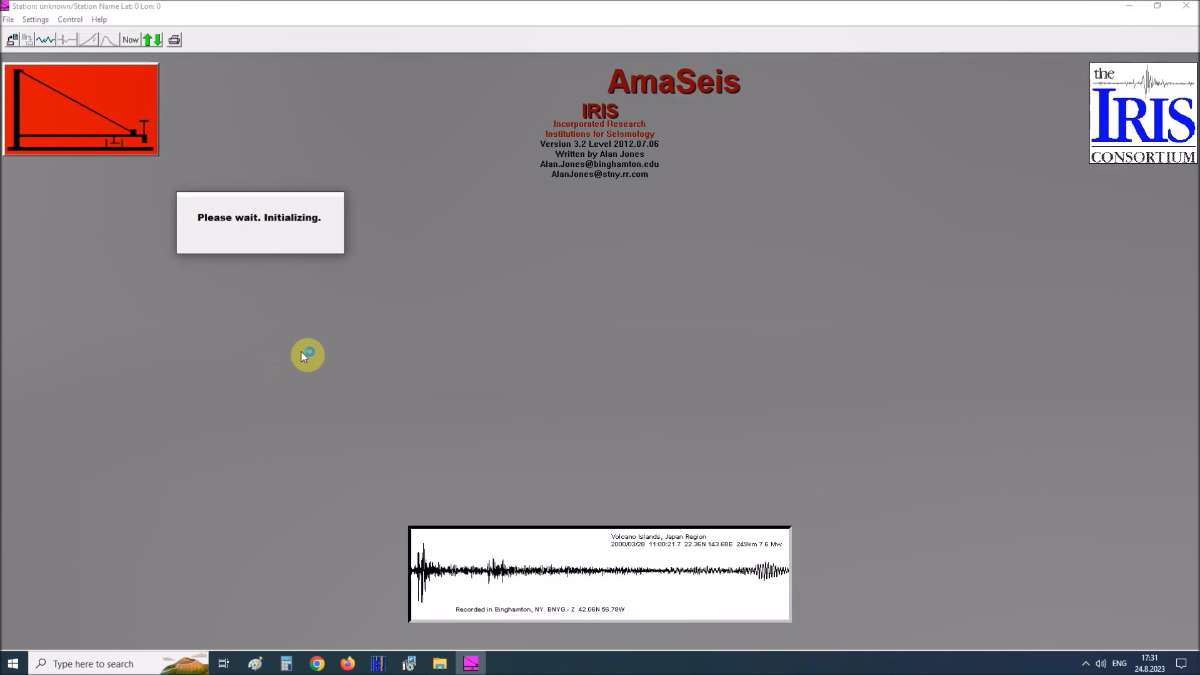Screen dimensions: 1200x675
Task: Select the blue seismic waveform toolbar icon
Action: click(45, 40)
